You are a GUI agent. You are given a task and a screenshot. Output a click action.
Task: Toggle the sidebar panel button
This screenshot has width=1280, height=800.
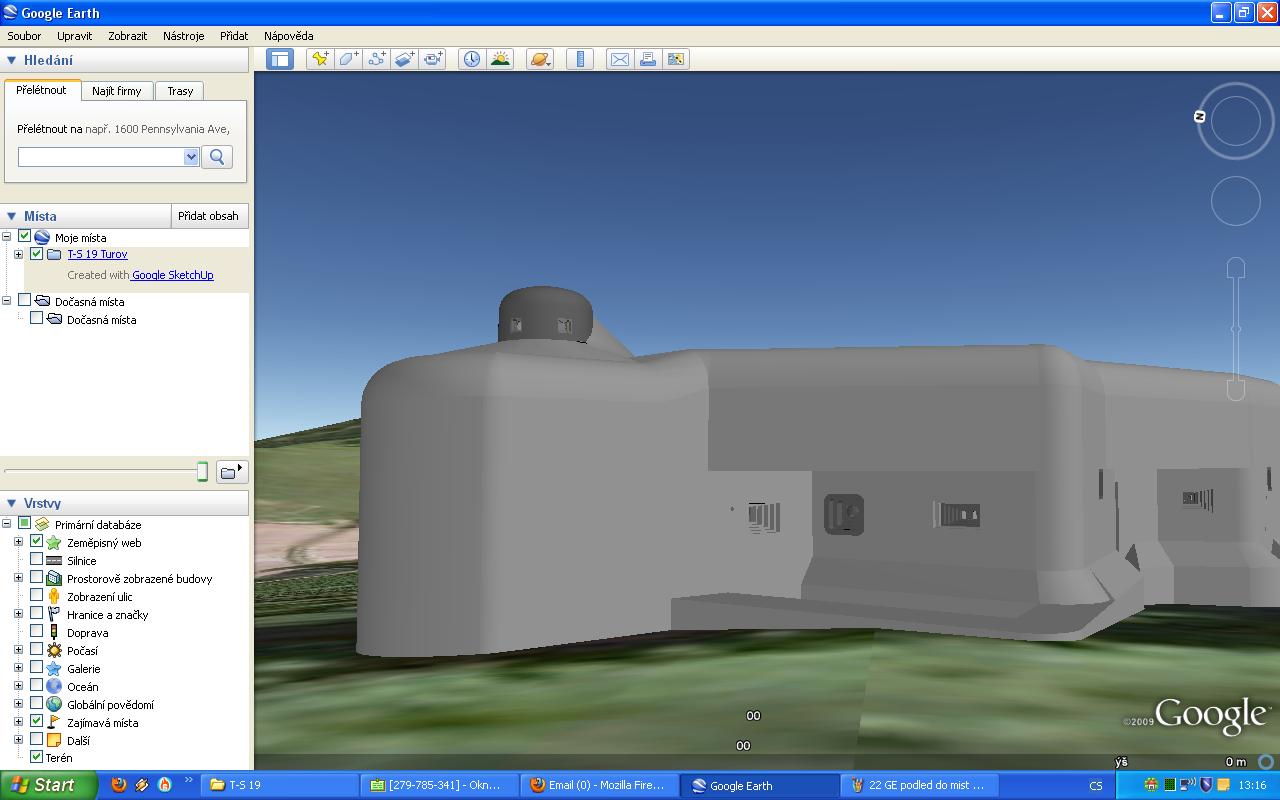click(x=280, y=59)
